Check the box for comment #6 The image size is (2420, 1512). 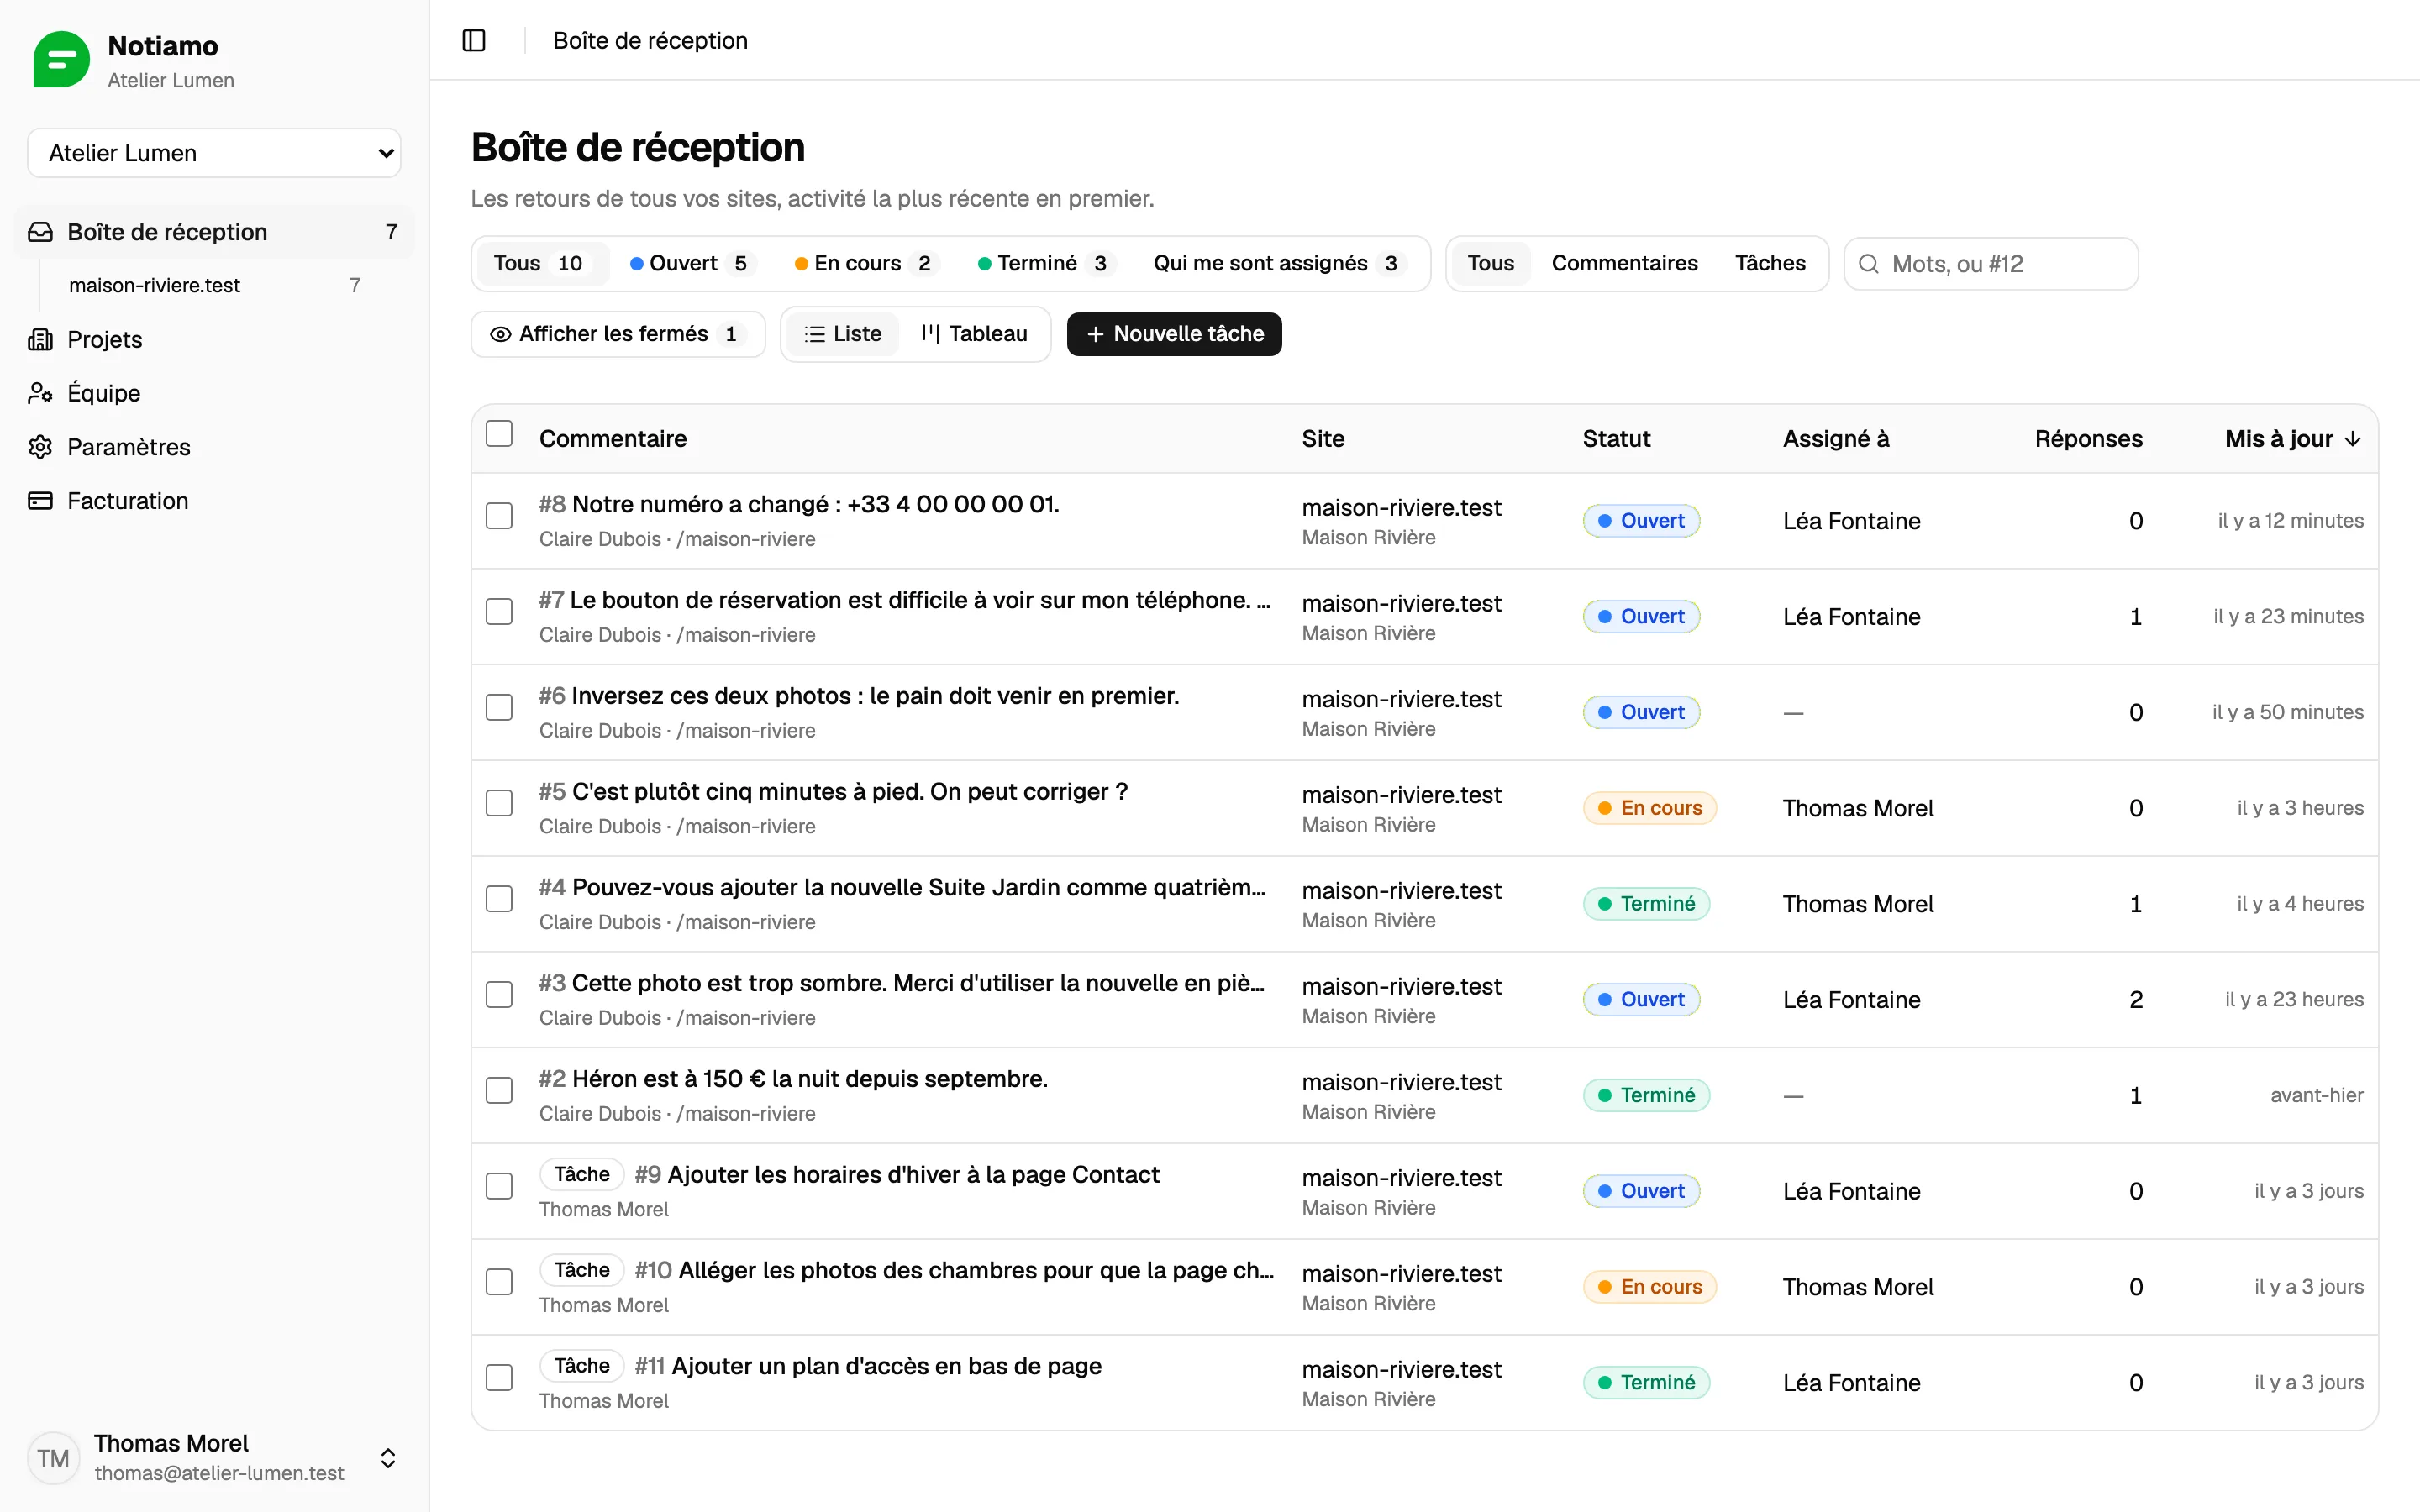[499, 708]
